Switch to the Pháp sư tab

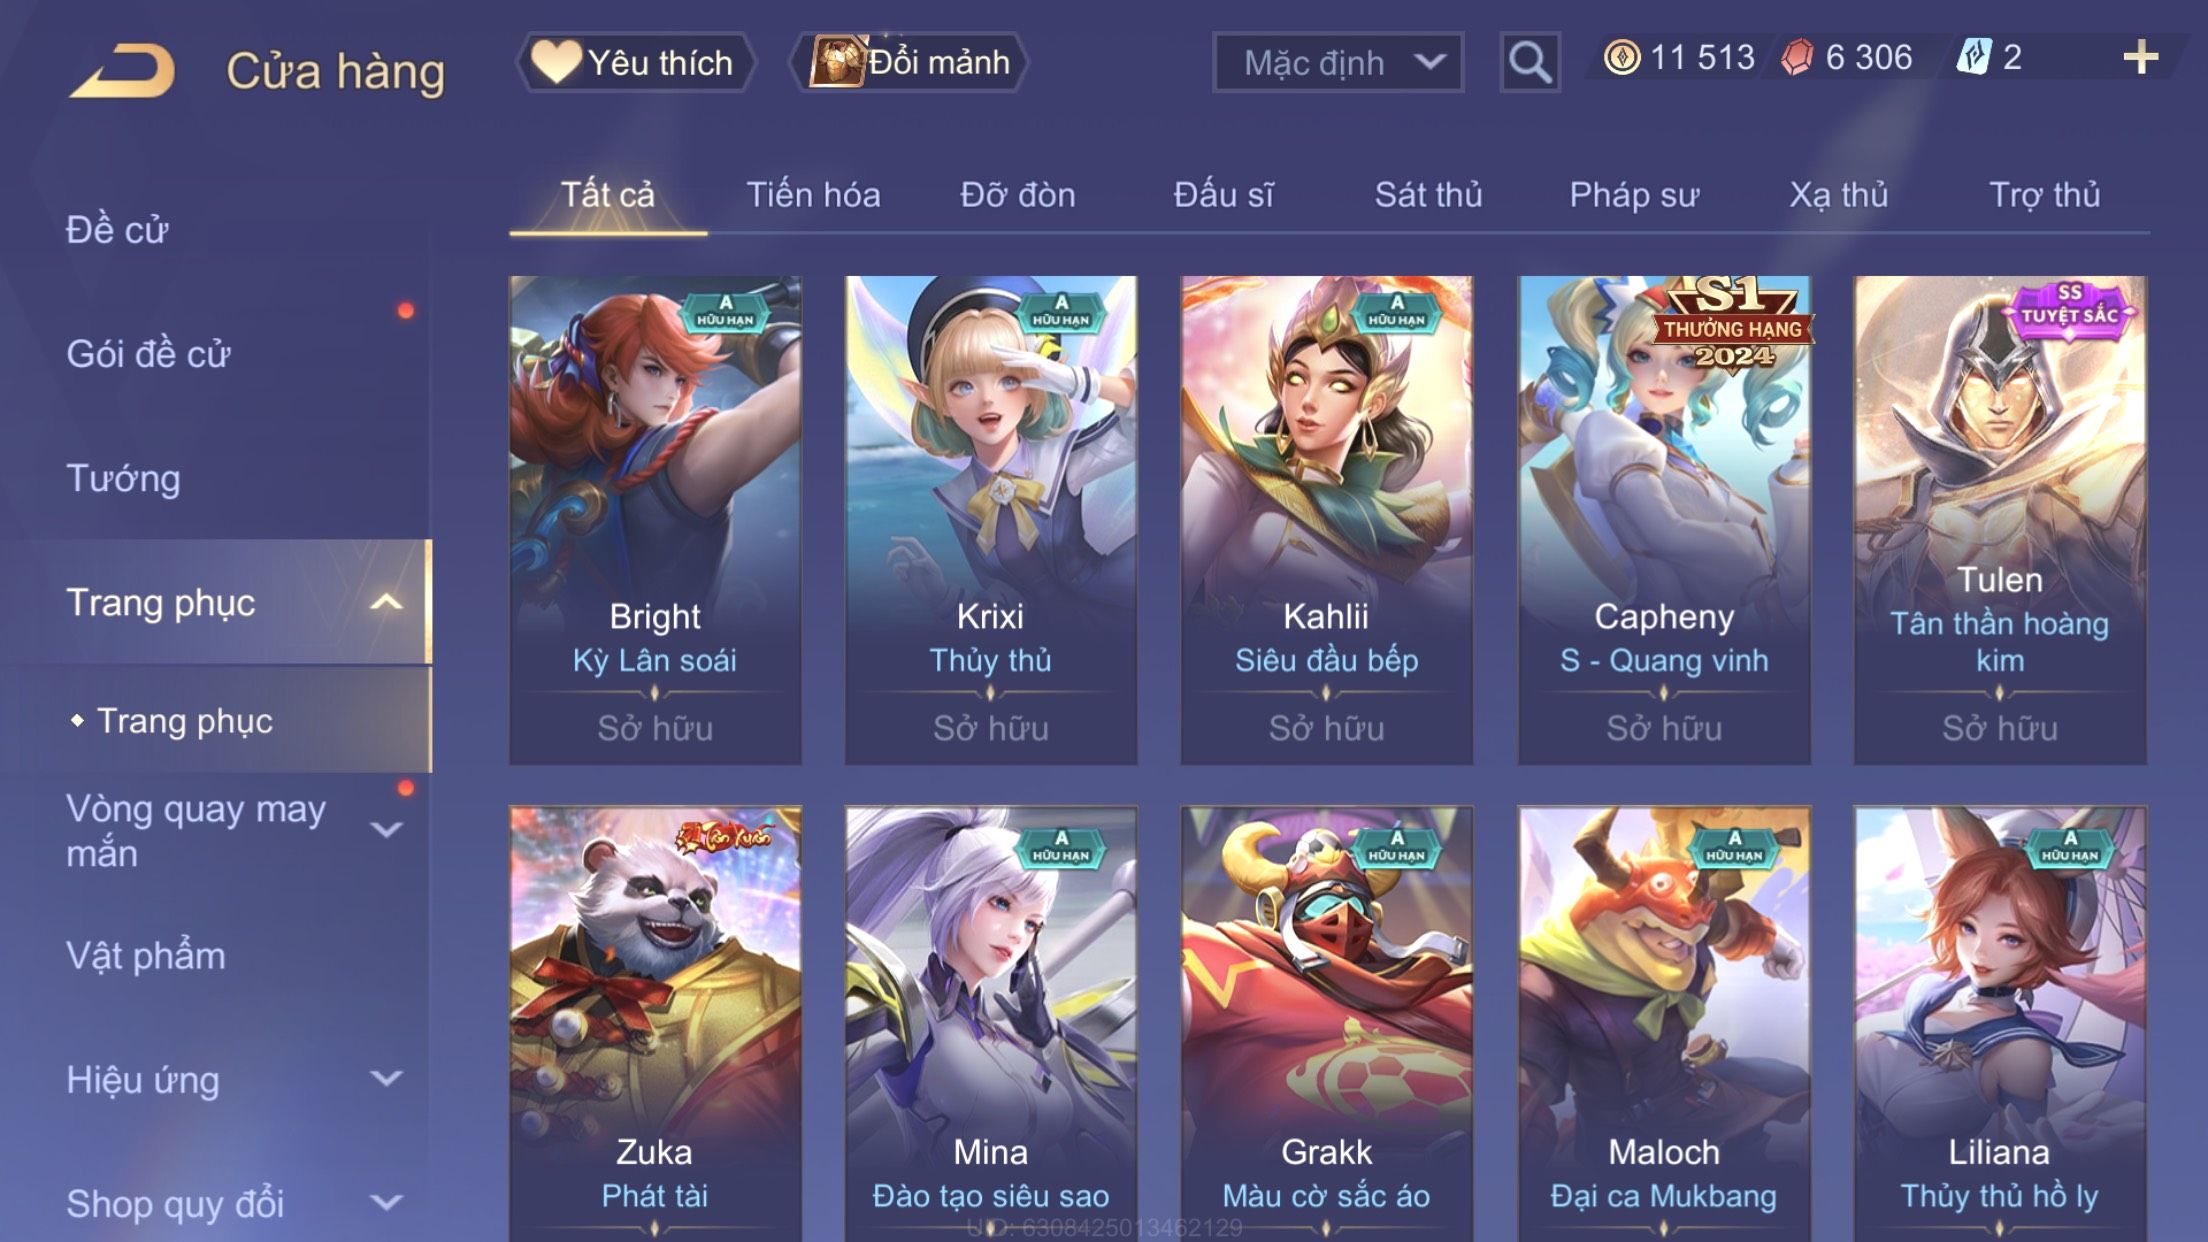[x=1634, y=194]
